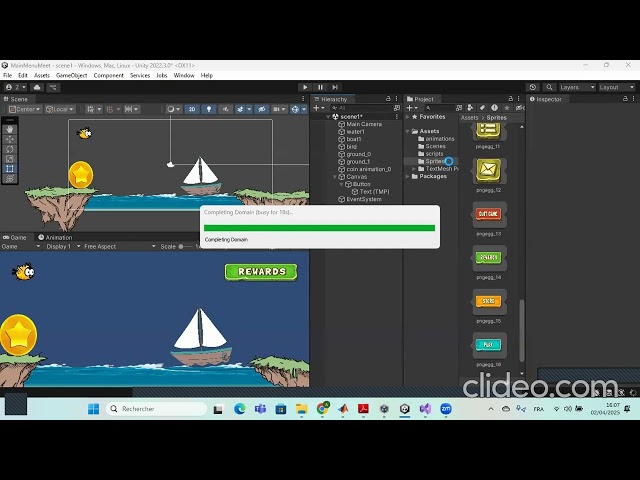The height and width of the screenshot is (480, 640).
Task: Toggle Scene audio mute button
Action: point(225,109)
